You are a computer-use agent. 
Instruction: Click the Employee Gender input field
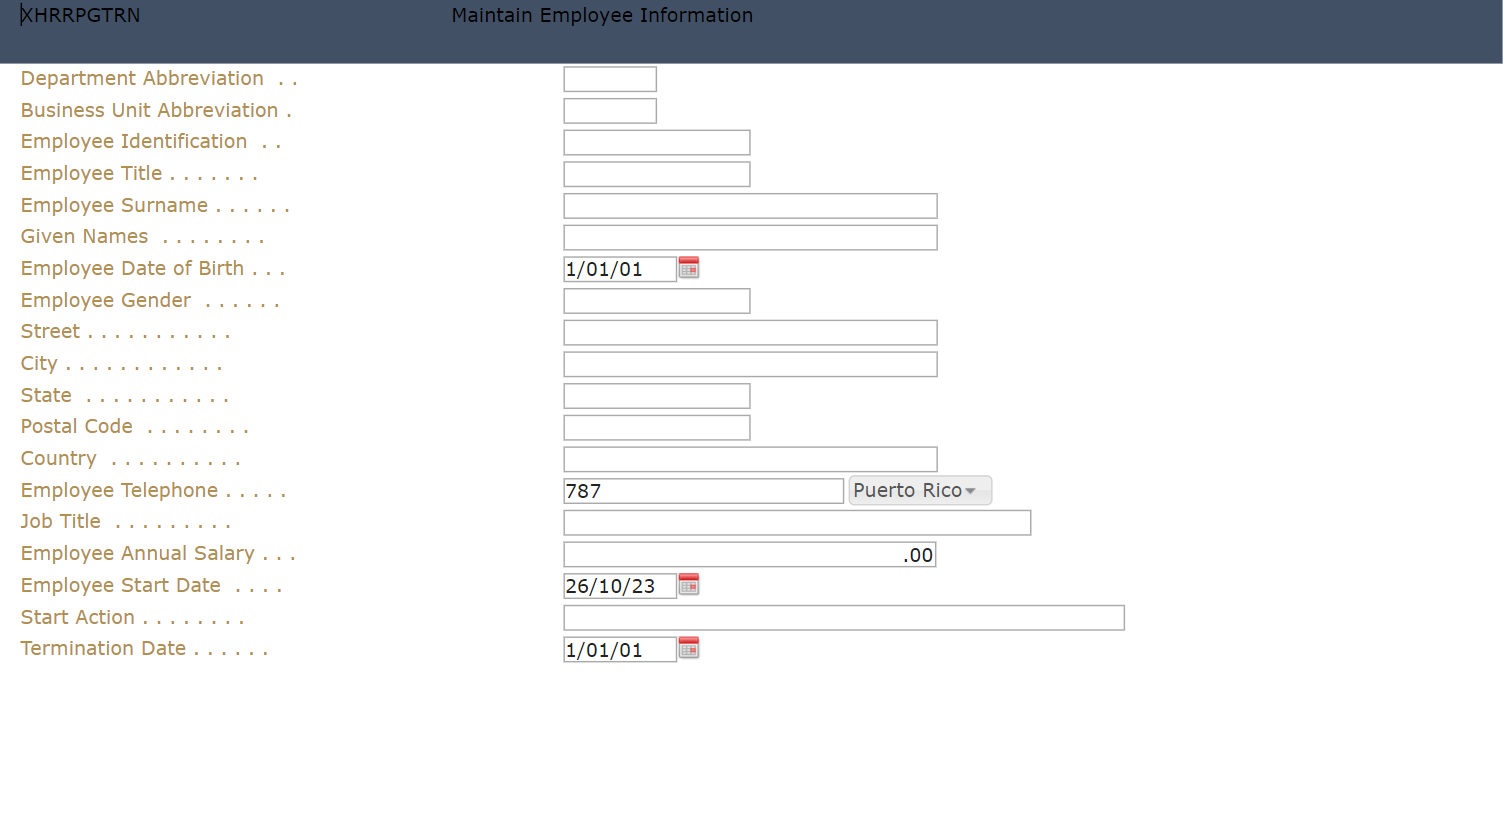656,301
